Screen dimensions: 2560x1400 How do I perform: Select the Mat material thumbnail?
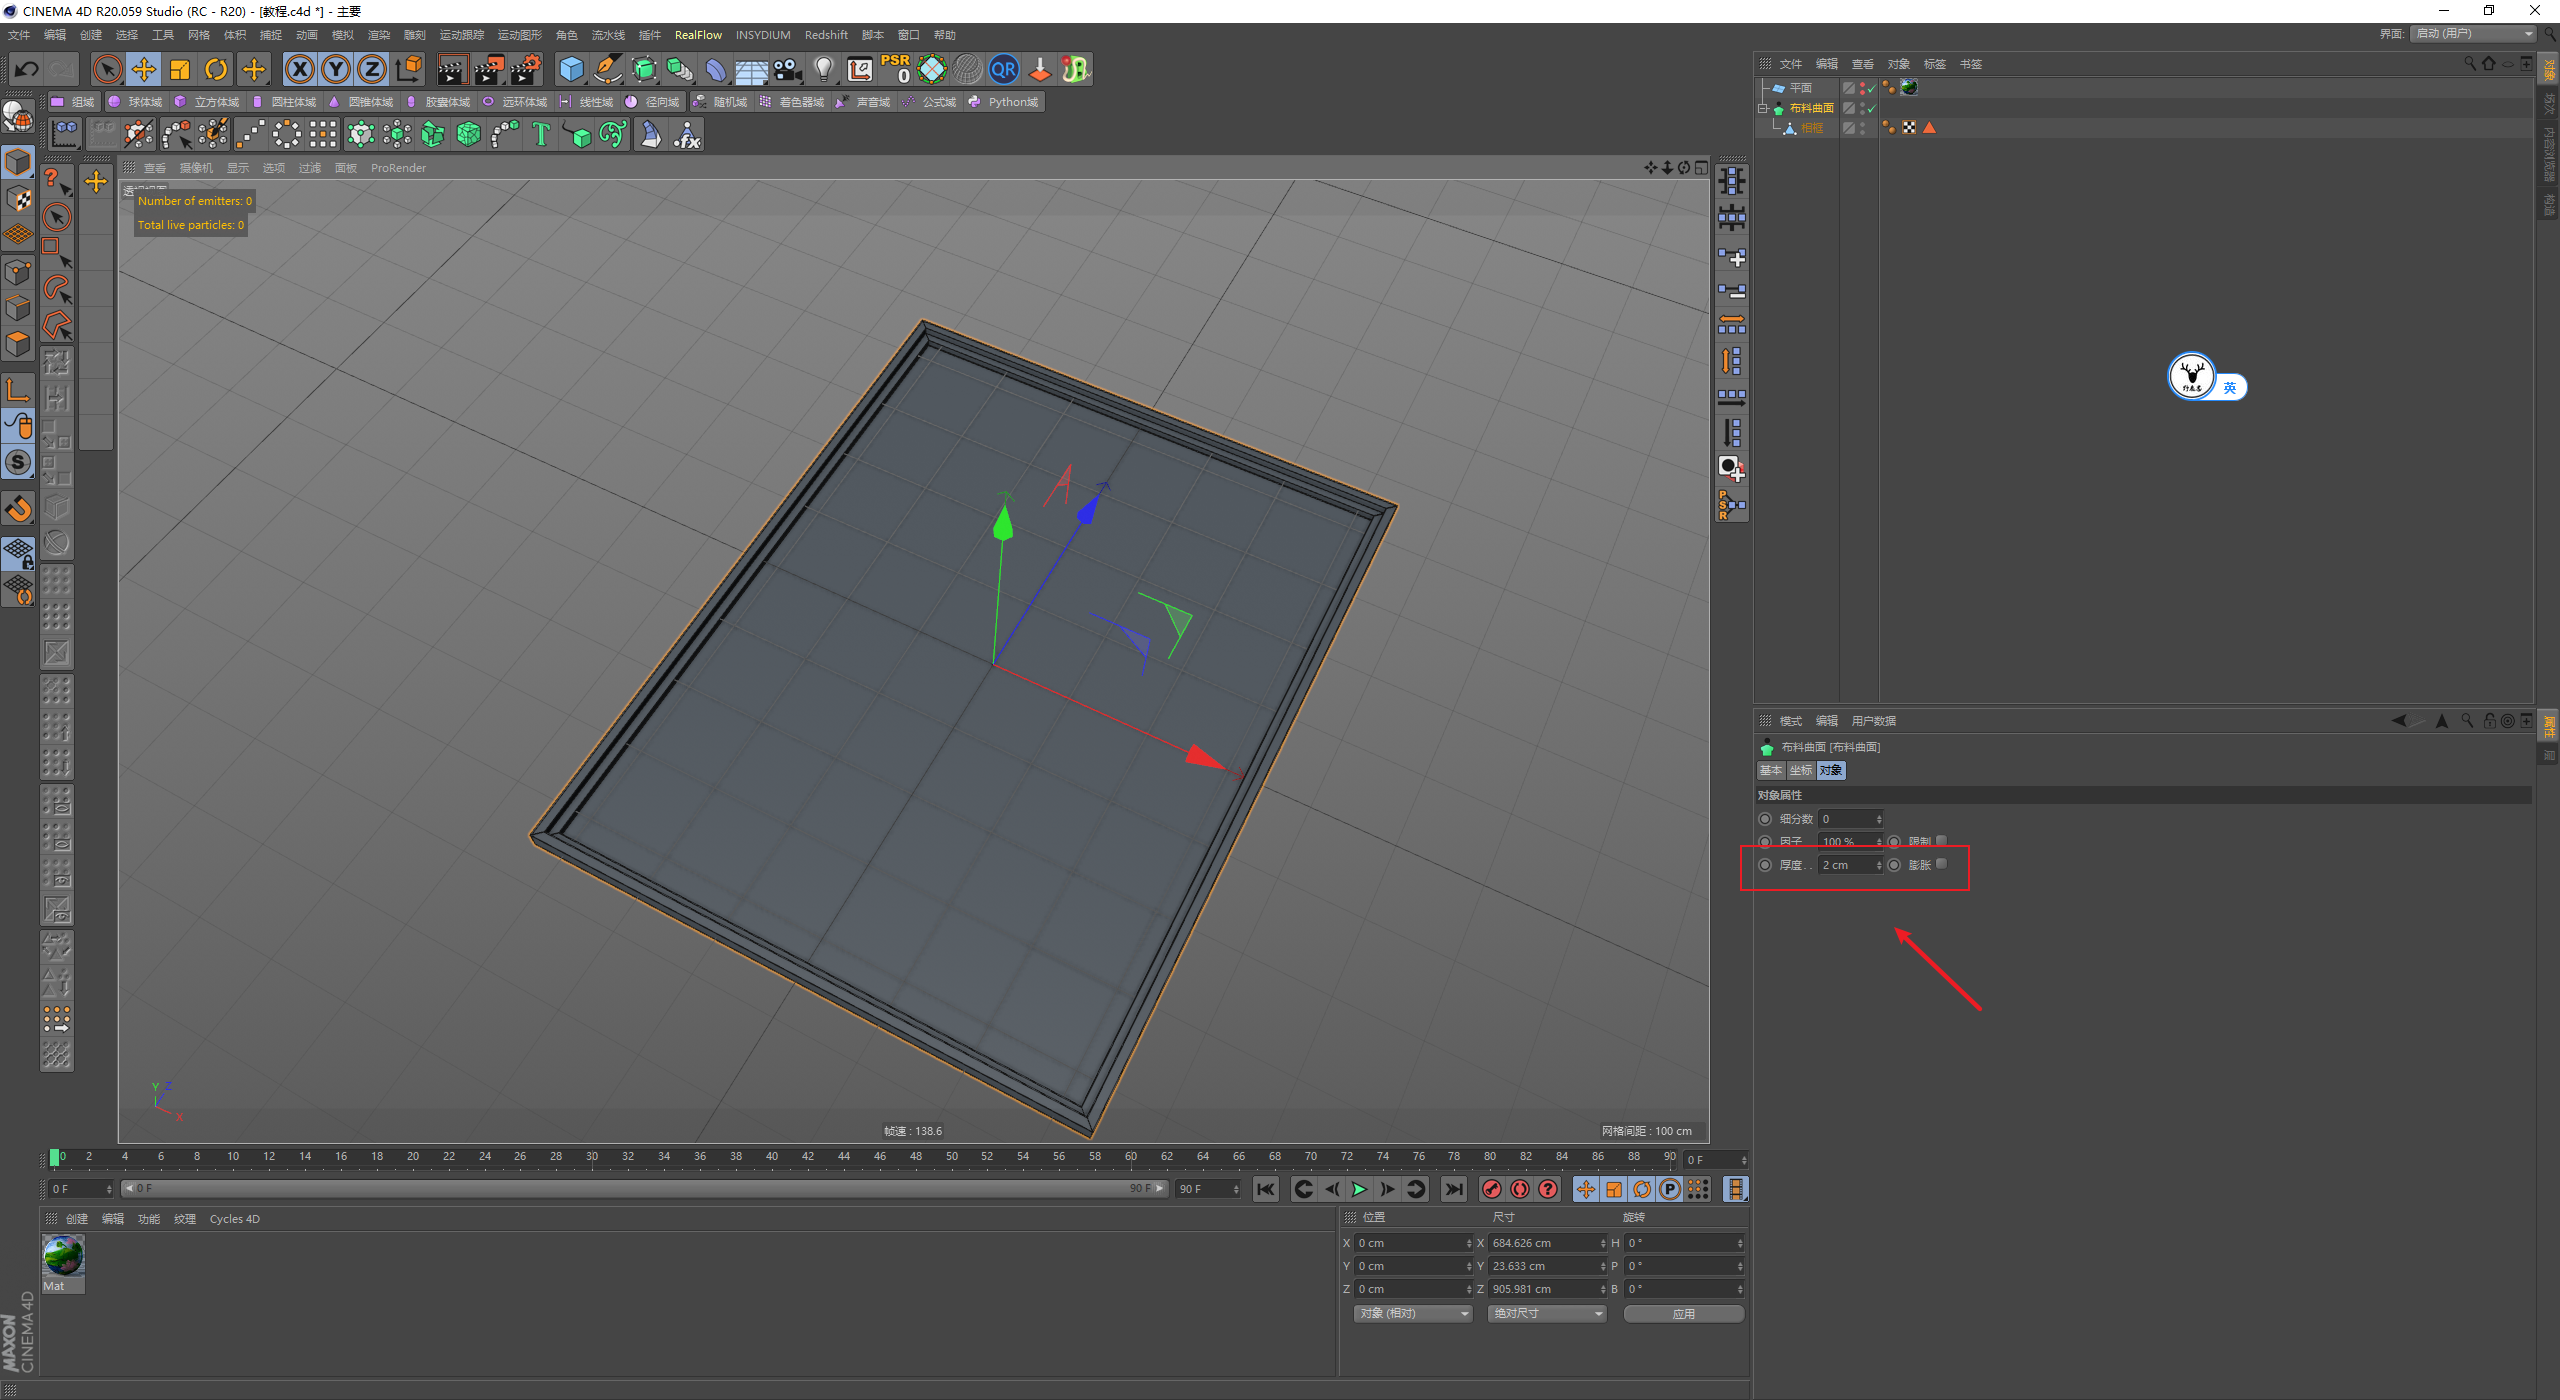63,1257
